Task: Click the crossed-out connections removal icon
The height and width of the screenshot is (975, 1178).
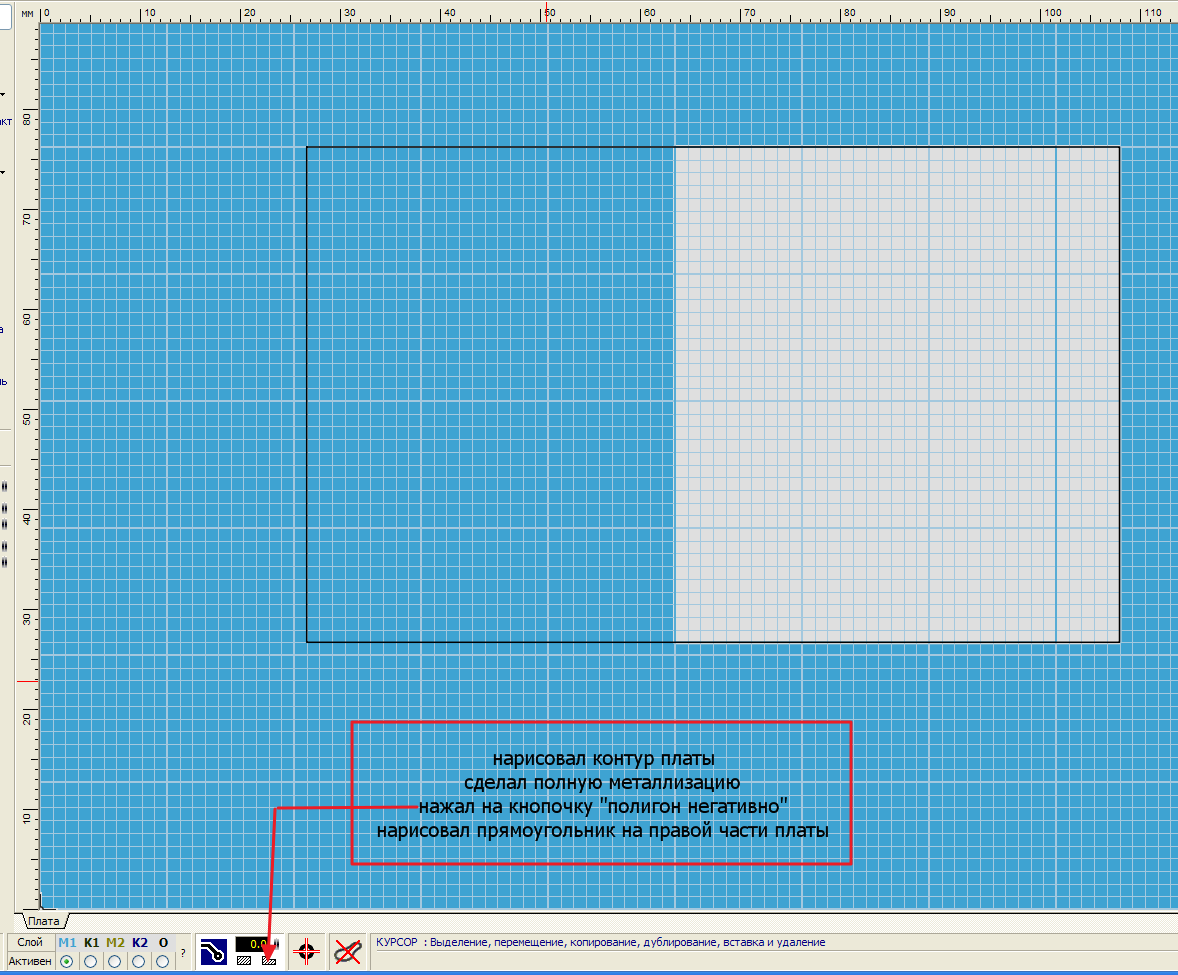Action: [347, 952]
